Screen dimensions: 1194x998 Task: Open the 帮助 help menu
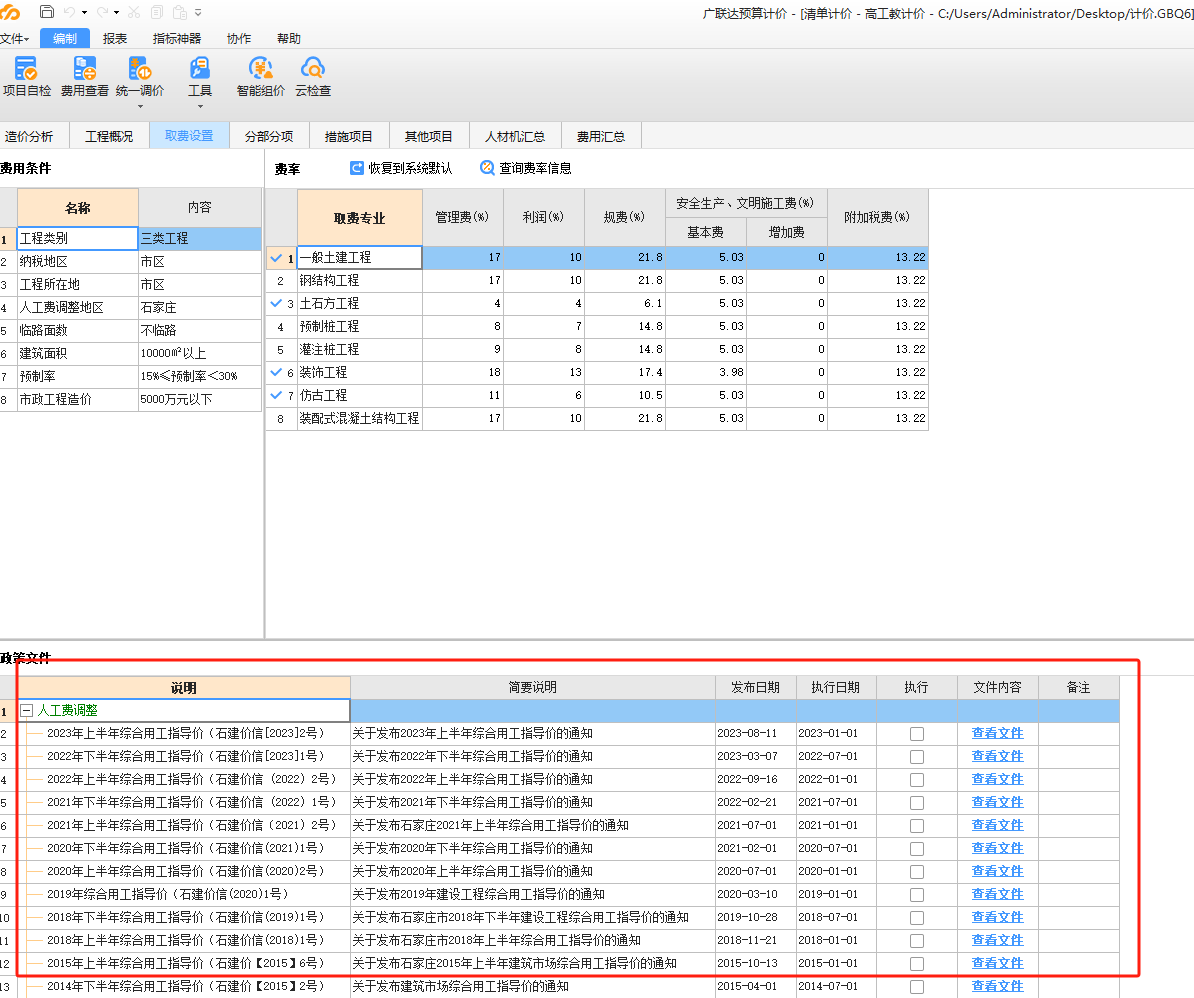(x=289, y=38)
